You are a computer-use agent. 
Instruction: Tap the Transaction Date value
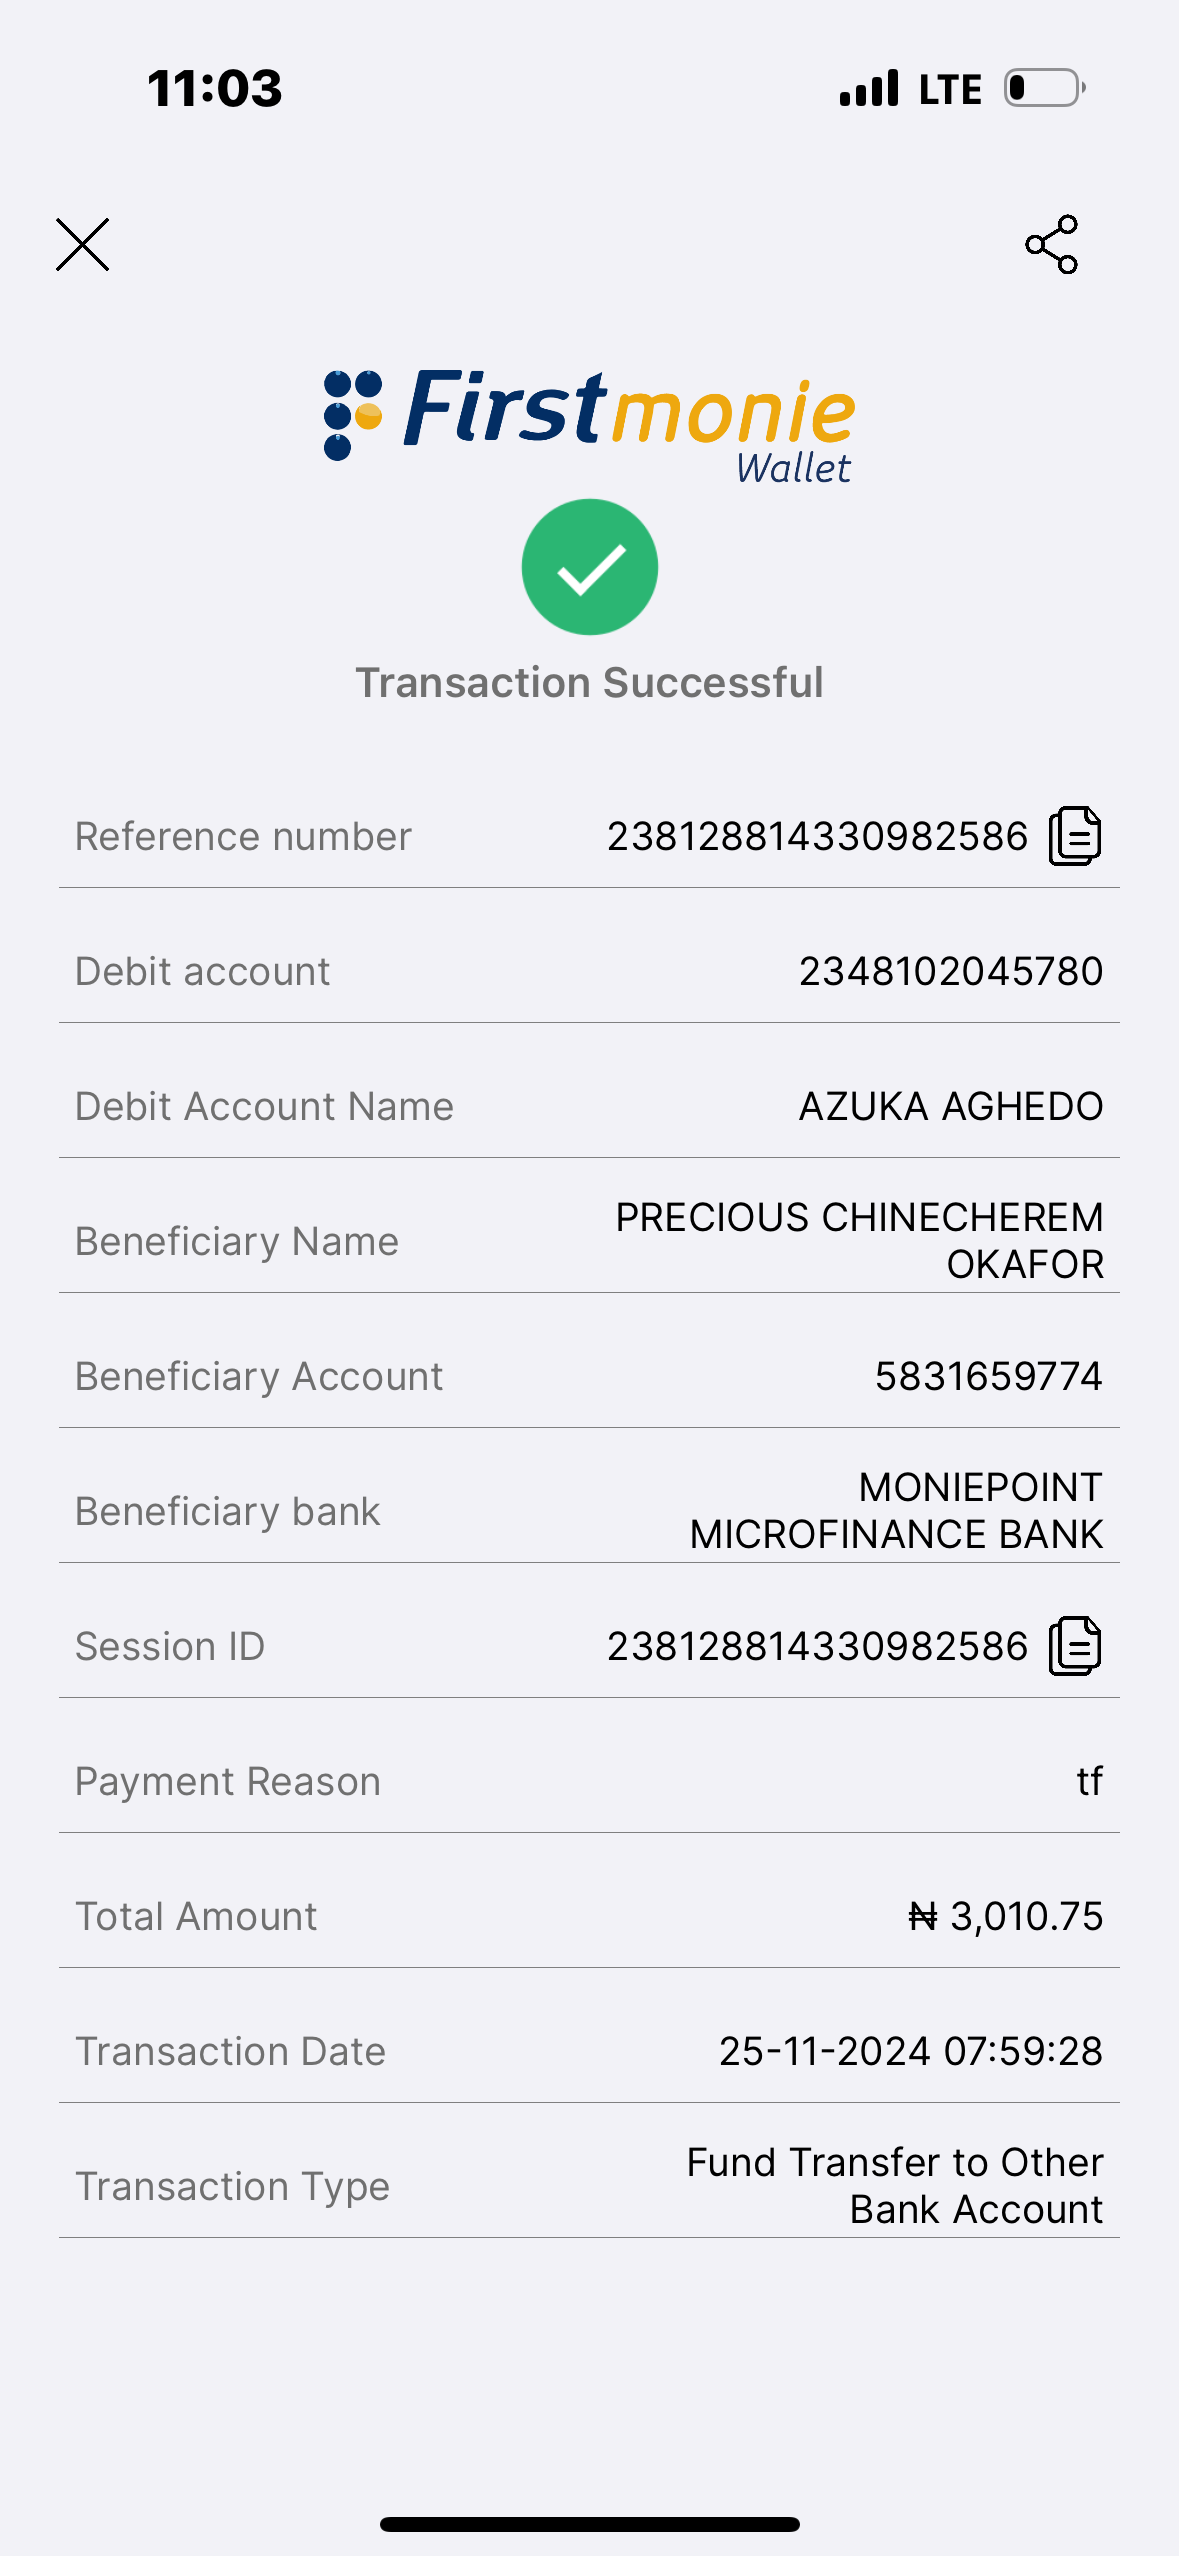coord(910,2051)
